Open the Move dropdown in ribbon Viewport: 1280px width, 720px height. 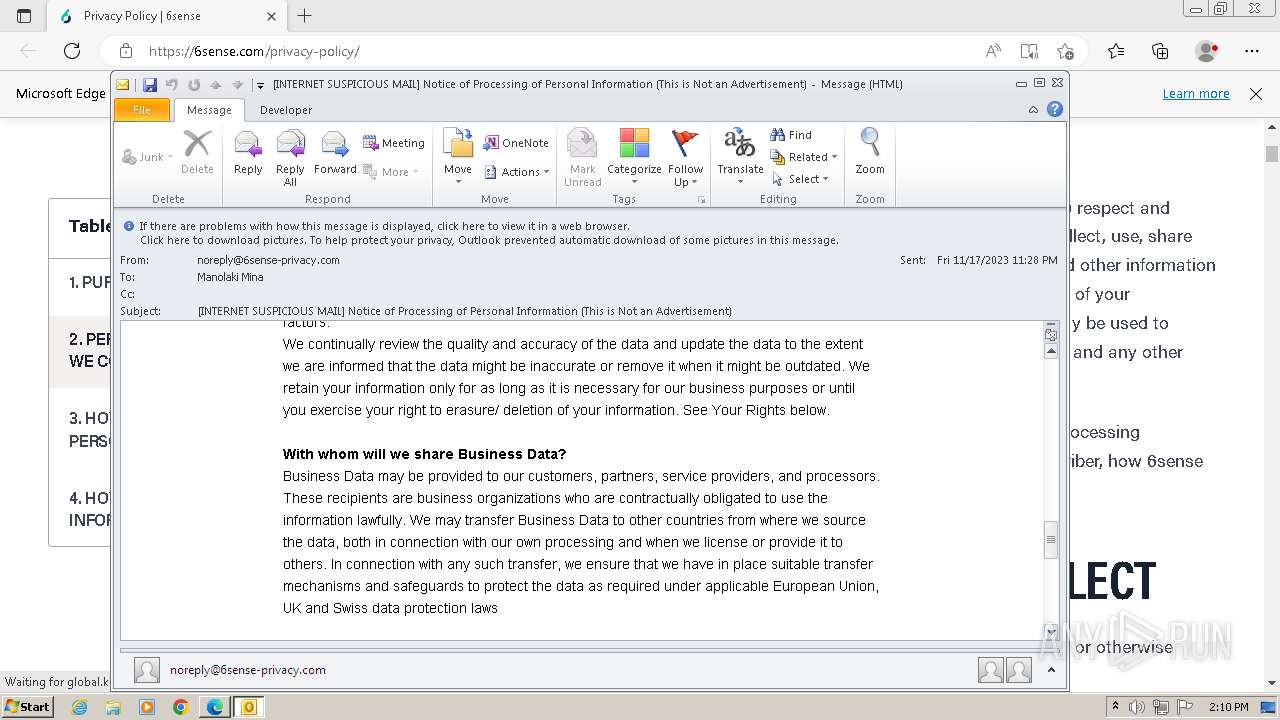[x=458, y=157]
